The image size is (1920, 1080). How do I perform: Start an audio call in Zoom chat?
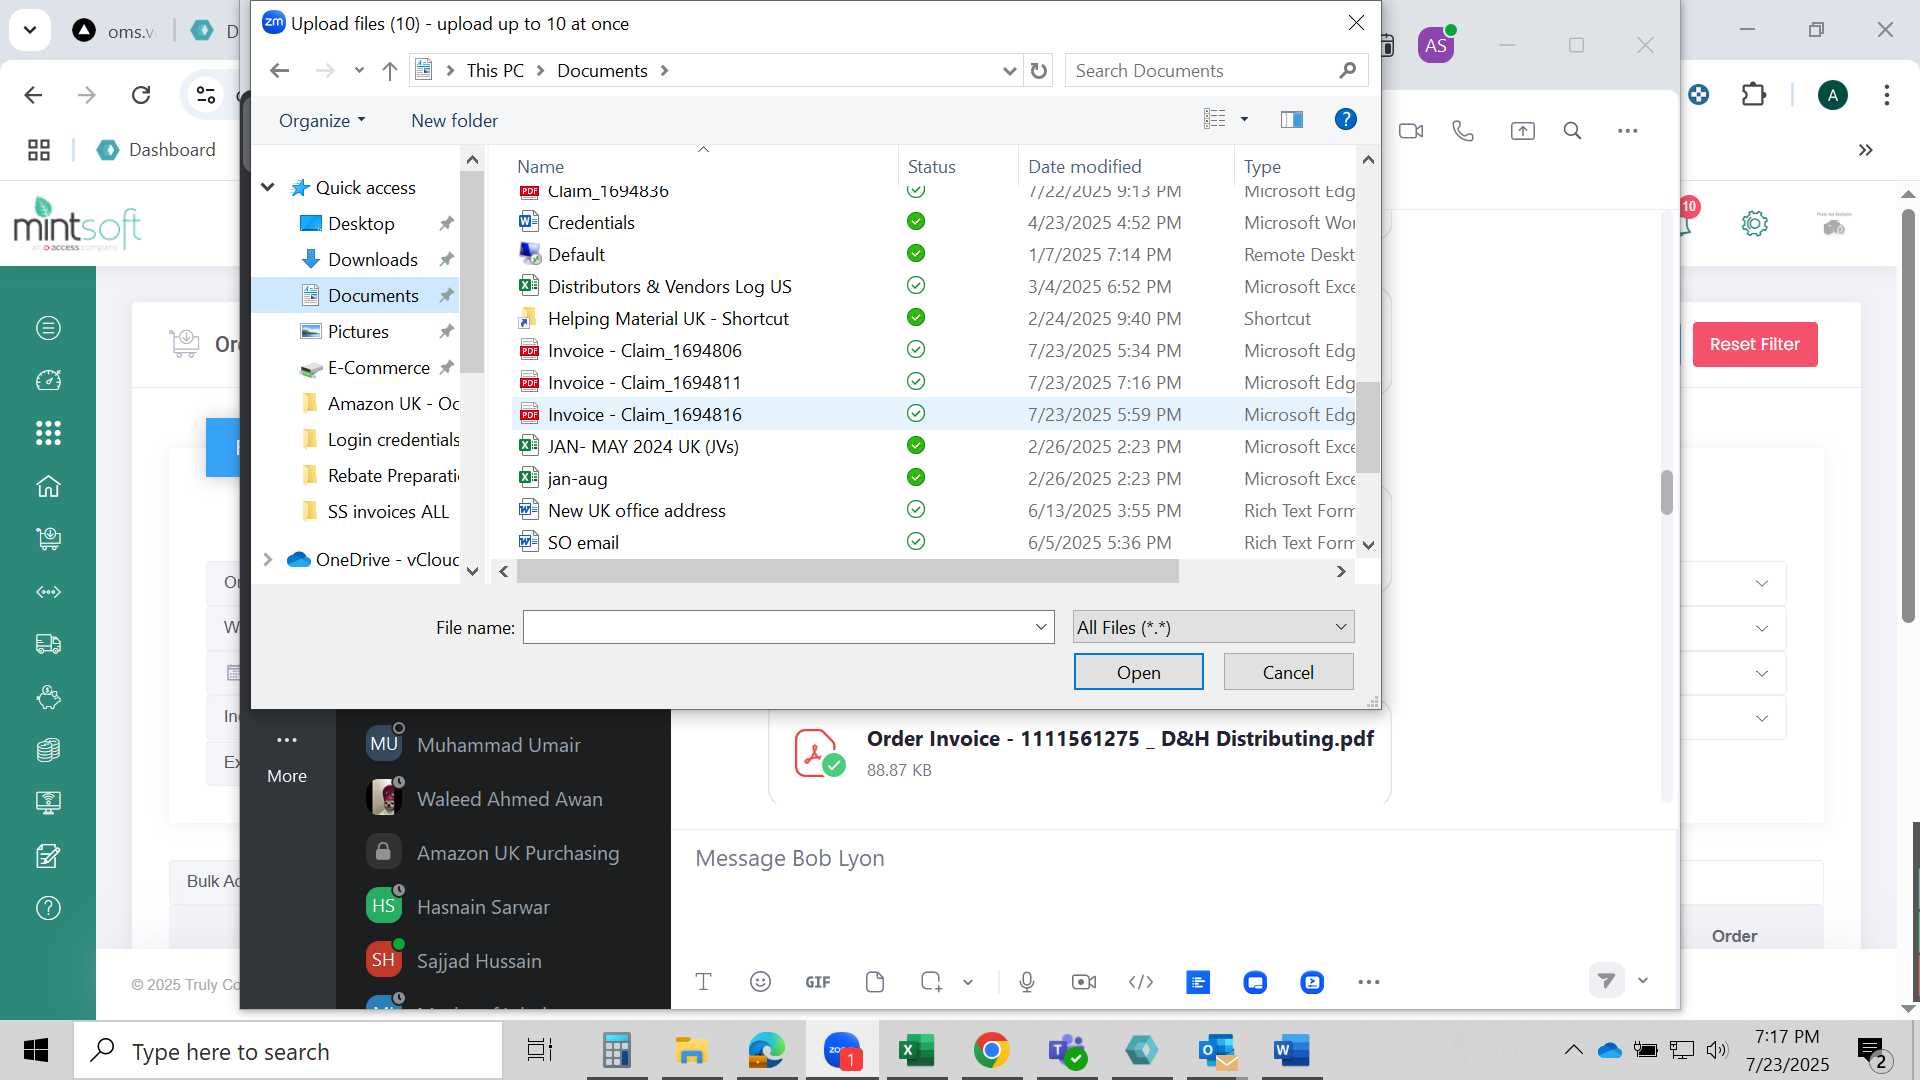tap(1463, 131)
